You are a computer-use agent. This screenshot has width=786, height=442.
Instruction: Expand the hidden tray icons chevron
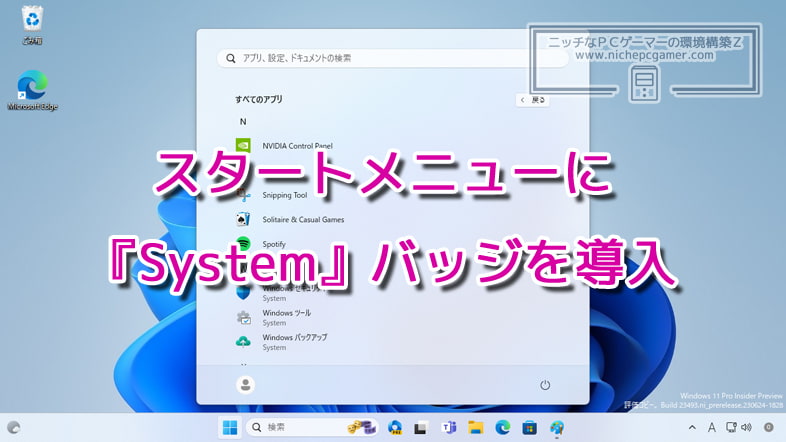692,427
